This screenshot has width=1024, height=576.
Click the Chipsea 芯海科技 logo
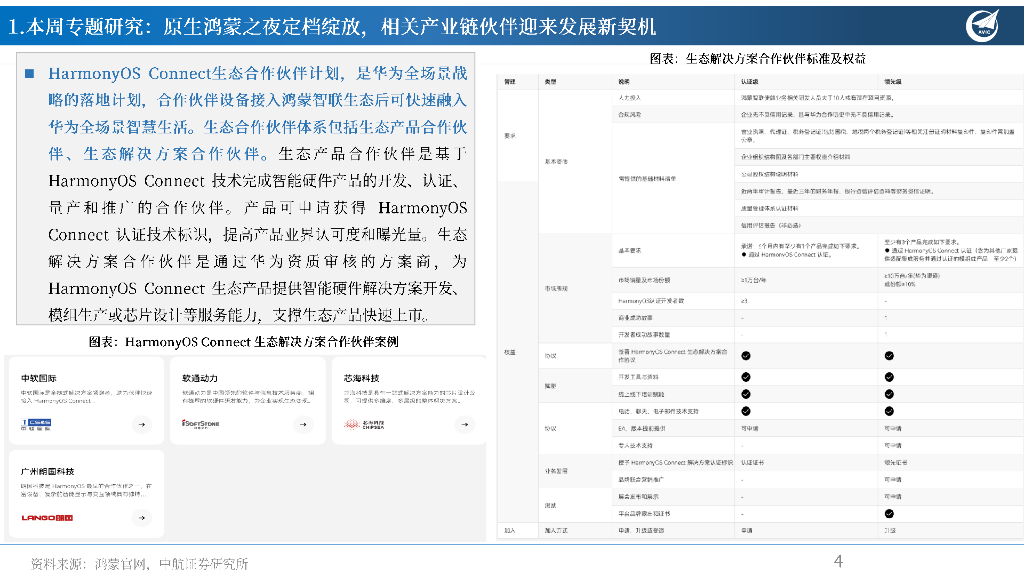[x=365, y=424]
